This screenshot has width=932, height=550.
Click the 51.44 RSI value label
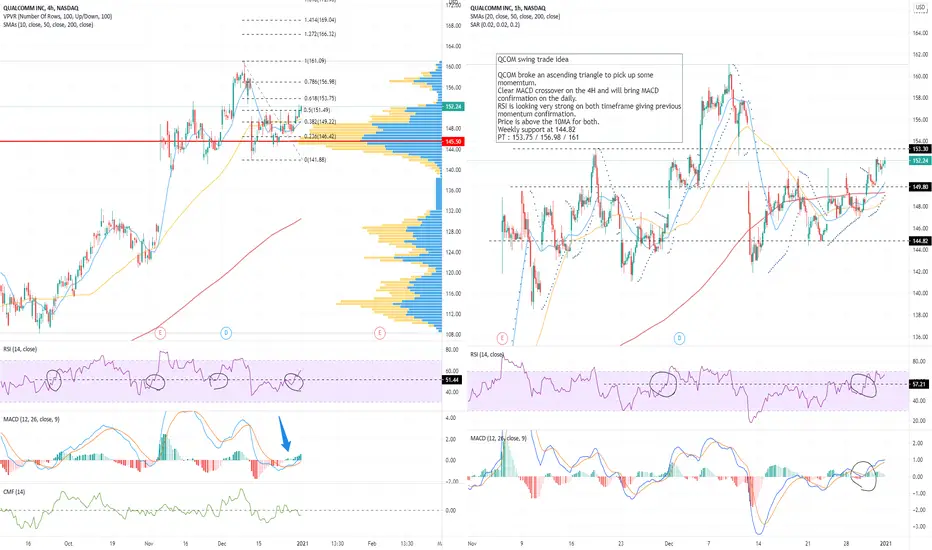tap(452, 379)
